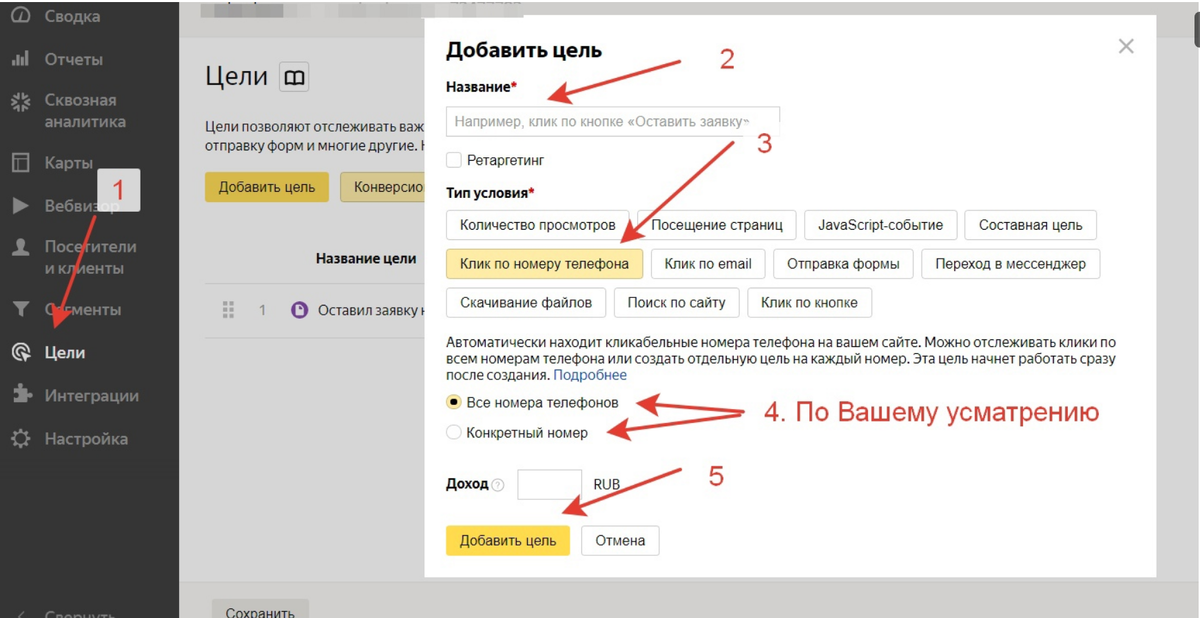Viewport: 1200px width, 618px height.
Task: Click the Доход help question mark icon
Action: click(498, 485)
